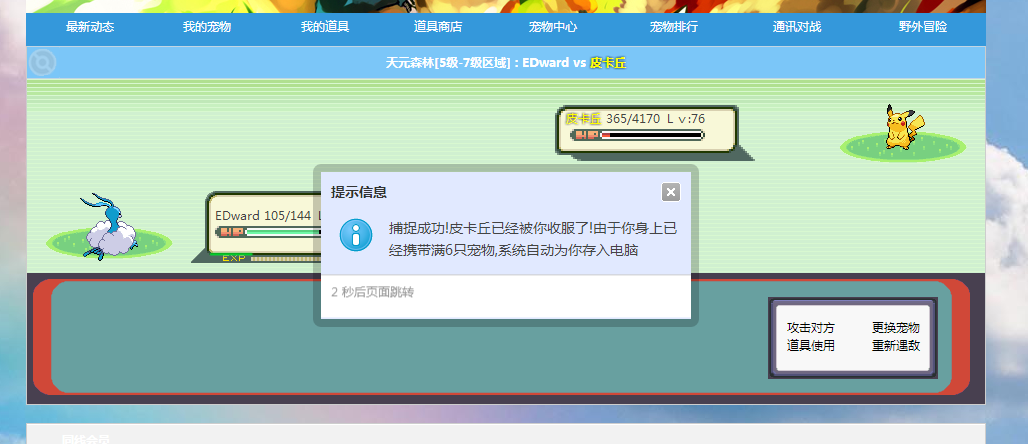
Task: Click the Pikachu sprite on the field
Action: pos(904,127)
